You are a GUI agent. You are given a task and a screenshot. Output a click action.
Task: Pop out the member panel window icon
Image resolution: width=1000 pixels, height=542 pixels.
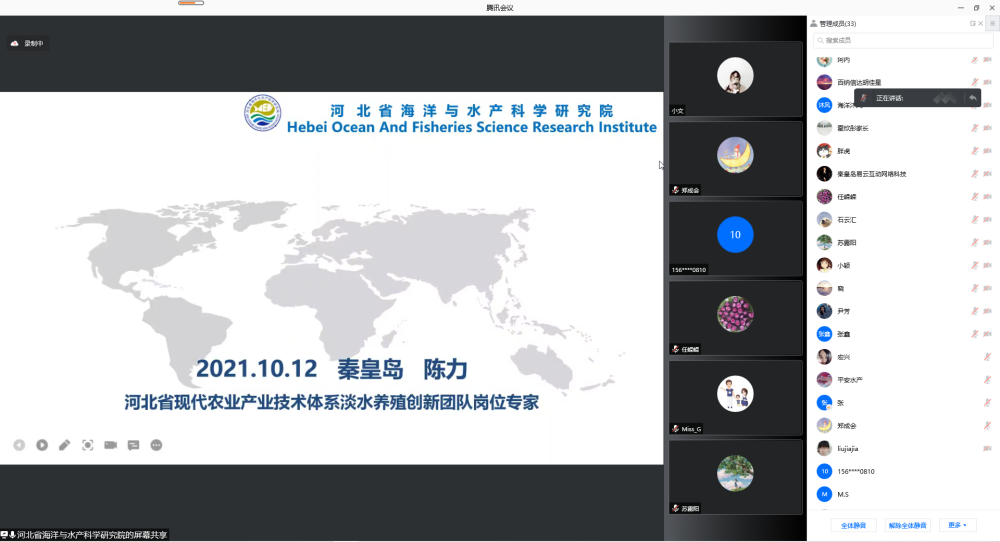[973, 24]
